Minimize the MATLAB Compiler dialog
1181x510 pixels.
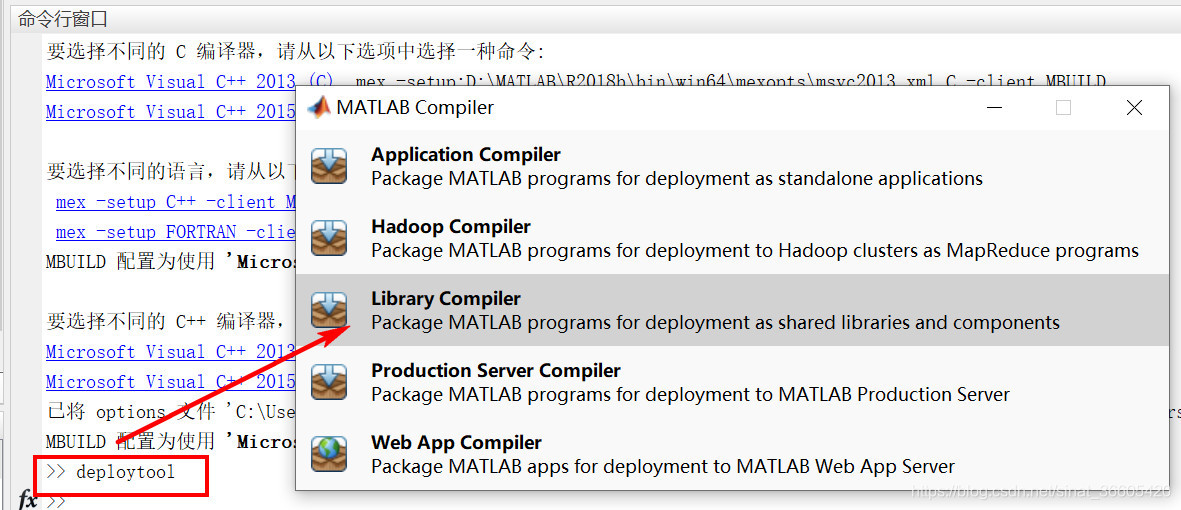pos(994,108)
